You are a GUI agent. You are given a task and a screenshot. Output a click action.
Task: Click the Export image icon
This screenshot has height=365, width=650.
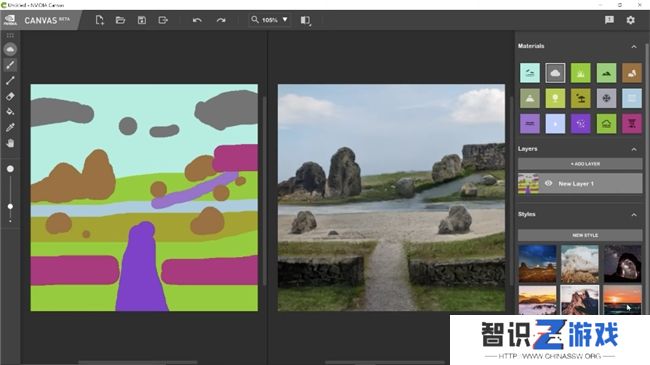click(x=163, y=20)
